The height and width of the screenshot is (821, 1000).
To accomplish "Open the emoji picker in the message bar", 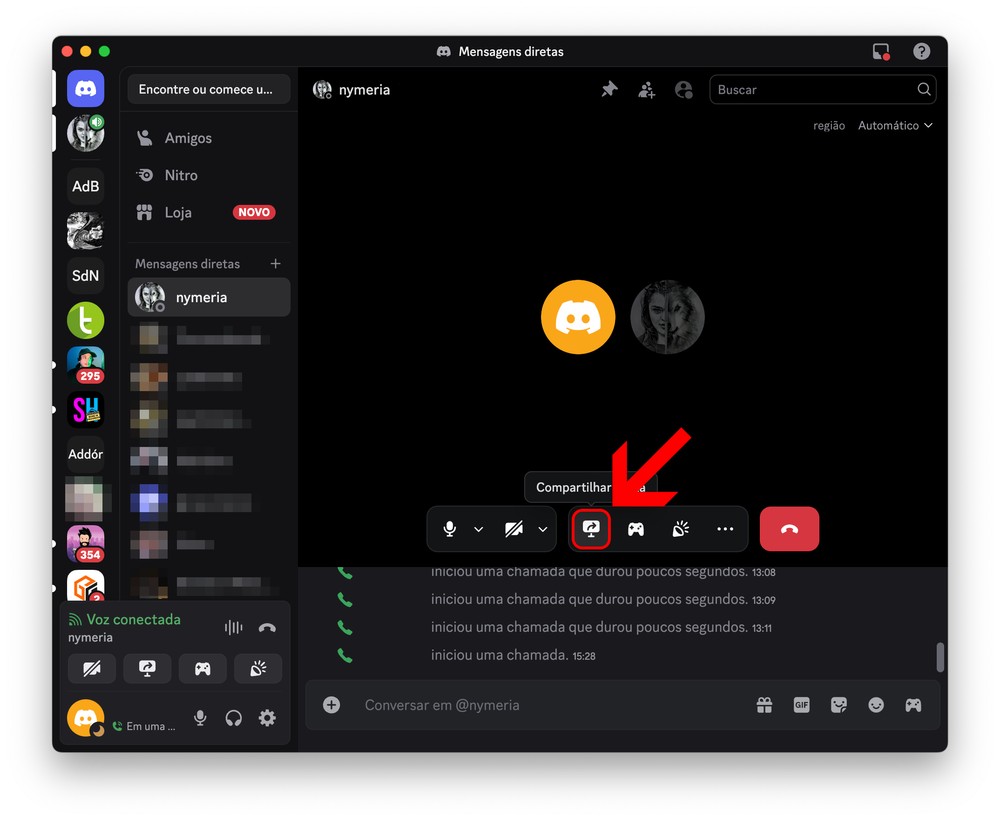I will coord(876,705).
